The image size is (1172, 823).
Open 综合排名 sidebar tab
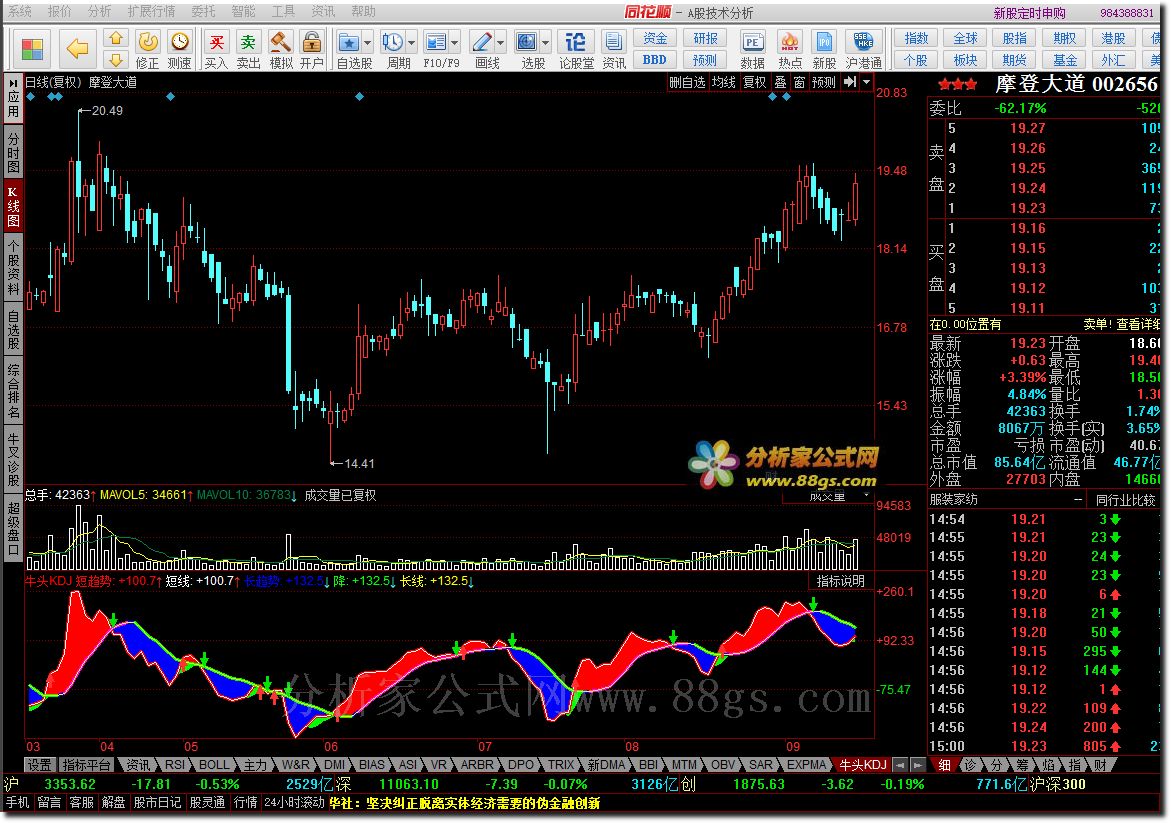click(x=13, y=392)
